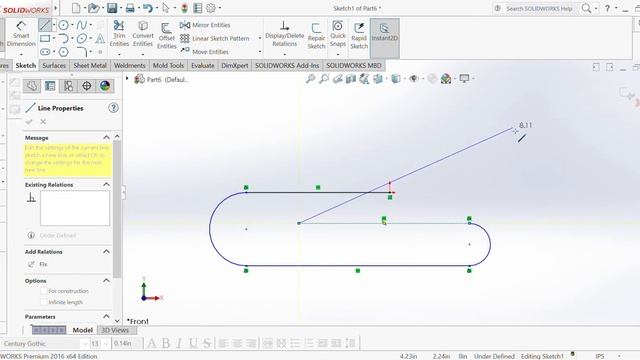Click Repair Sketch tool
The image size is (640, 360).
coord(316,36)
